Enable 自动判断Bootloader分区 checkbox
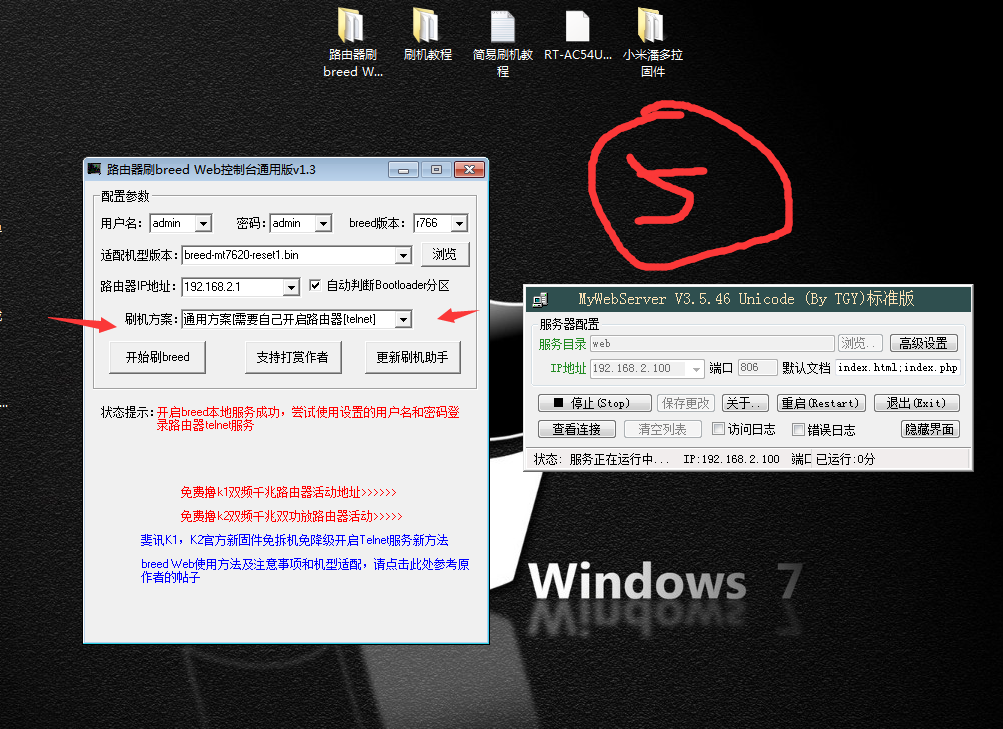1003x729 pixels. [x=315, y=285]
